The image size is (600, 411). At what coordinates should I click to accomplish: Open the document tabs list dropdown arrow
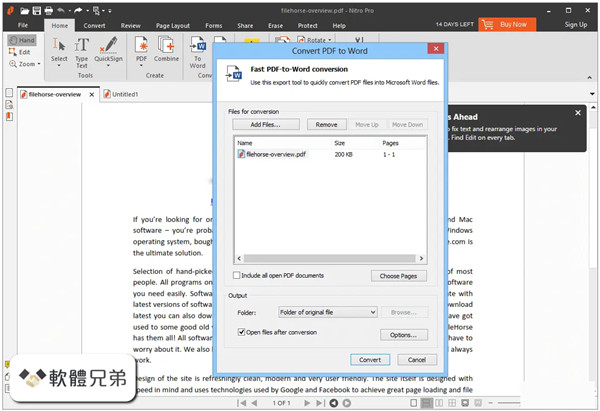point(592,94)
